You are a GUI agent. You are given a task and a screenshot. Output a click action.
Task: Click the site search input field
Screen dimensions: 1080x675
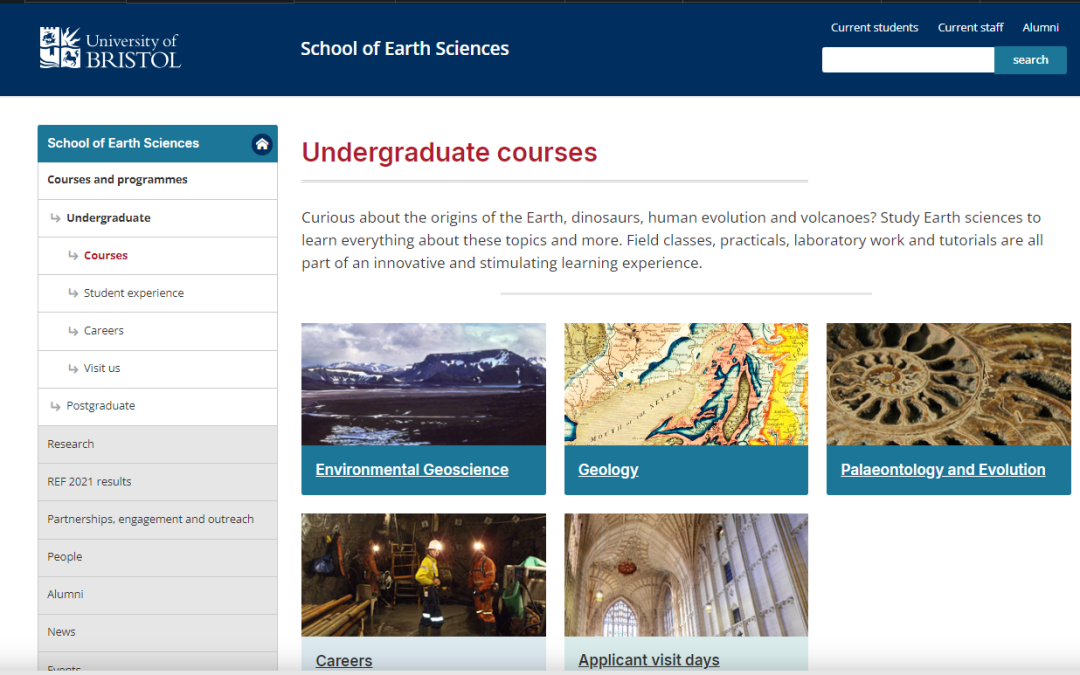908,60
